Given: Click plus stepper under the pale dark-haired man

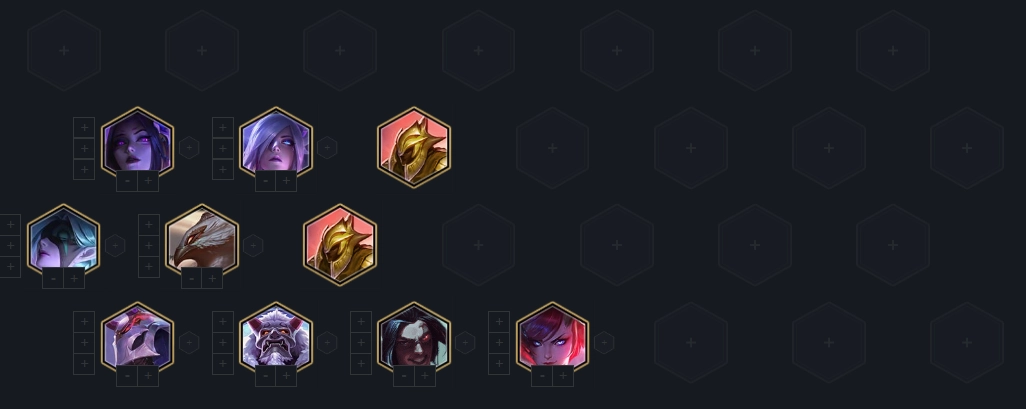Looking at the screenshot, I should (425, 376).
